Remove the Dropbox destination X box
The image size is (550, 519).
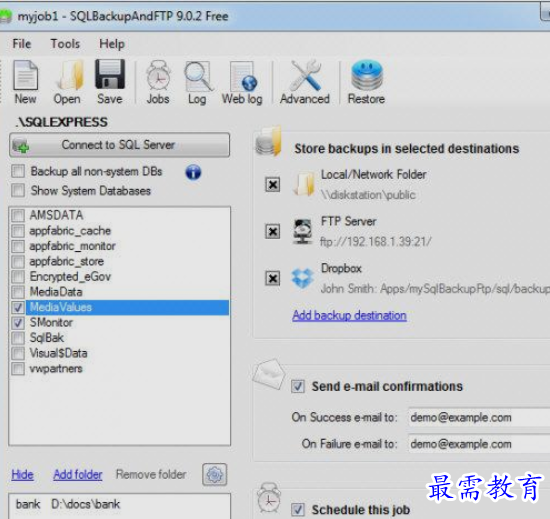pyautogui.click(x=273, y=278)
